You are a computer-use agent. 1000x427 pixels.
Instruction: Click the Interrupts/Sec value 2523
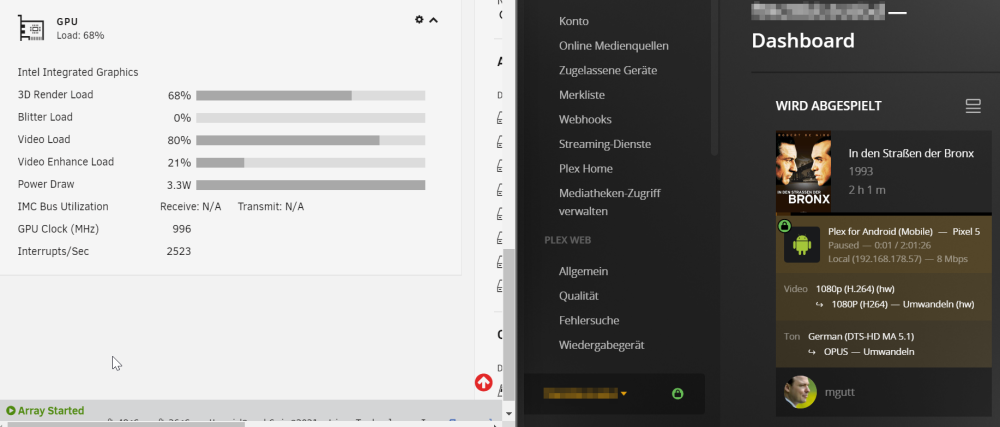[x=179, y=252]
